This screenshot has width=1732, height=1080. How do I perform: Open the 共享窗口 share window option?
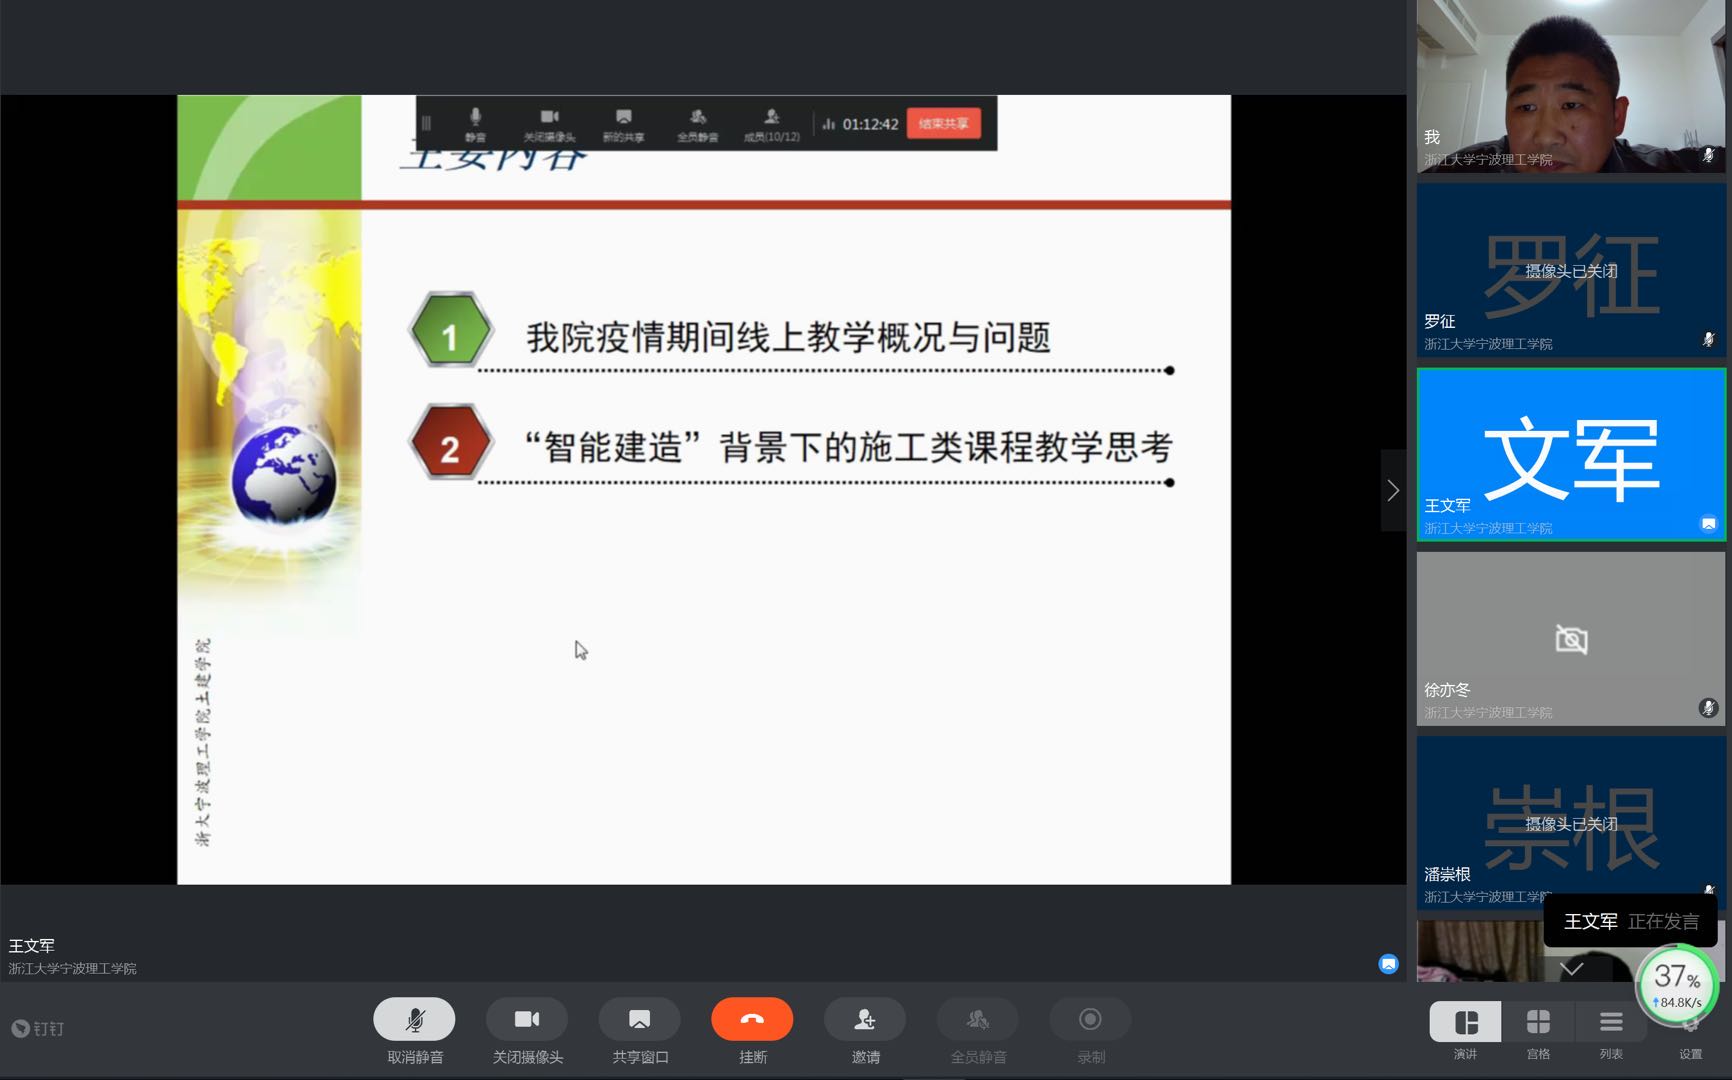(639, 1019)
